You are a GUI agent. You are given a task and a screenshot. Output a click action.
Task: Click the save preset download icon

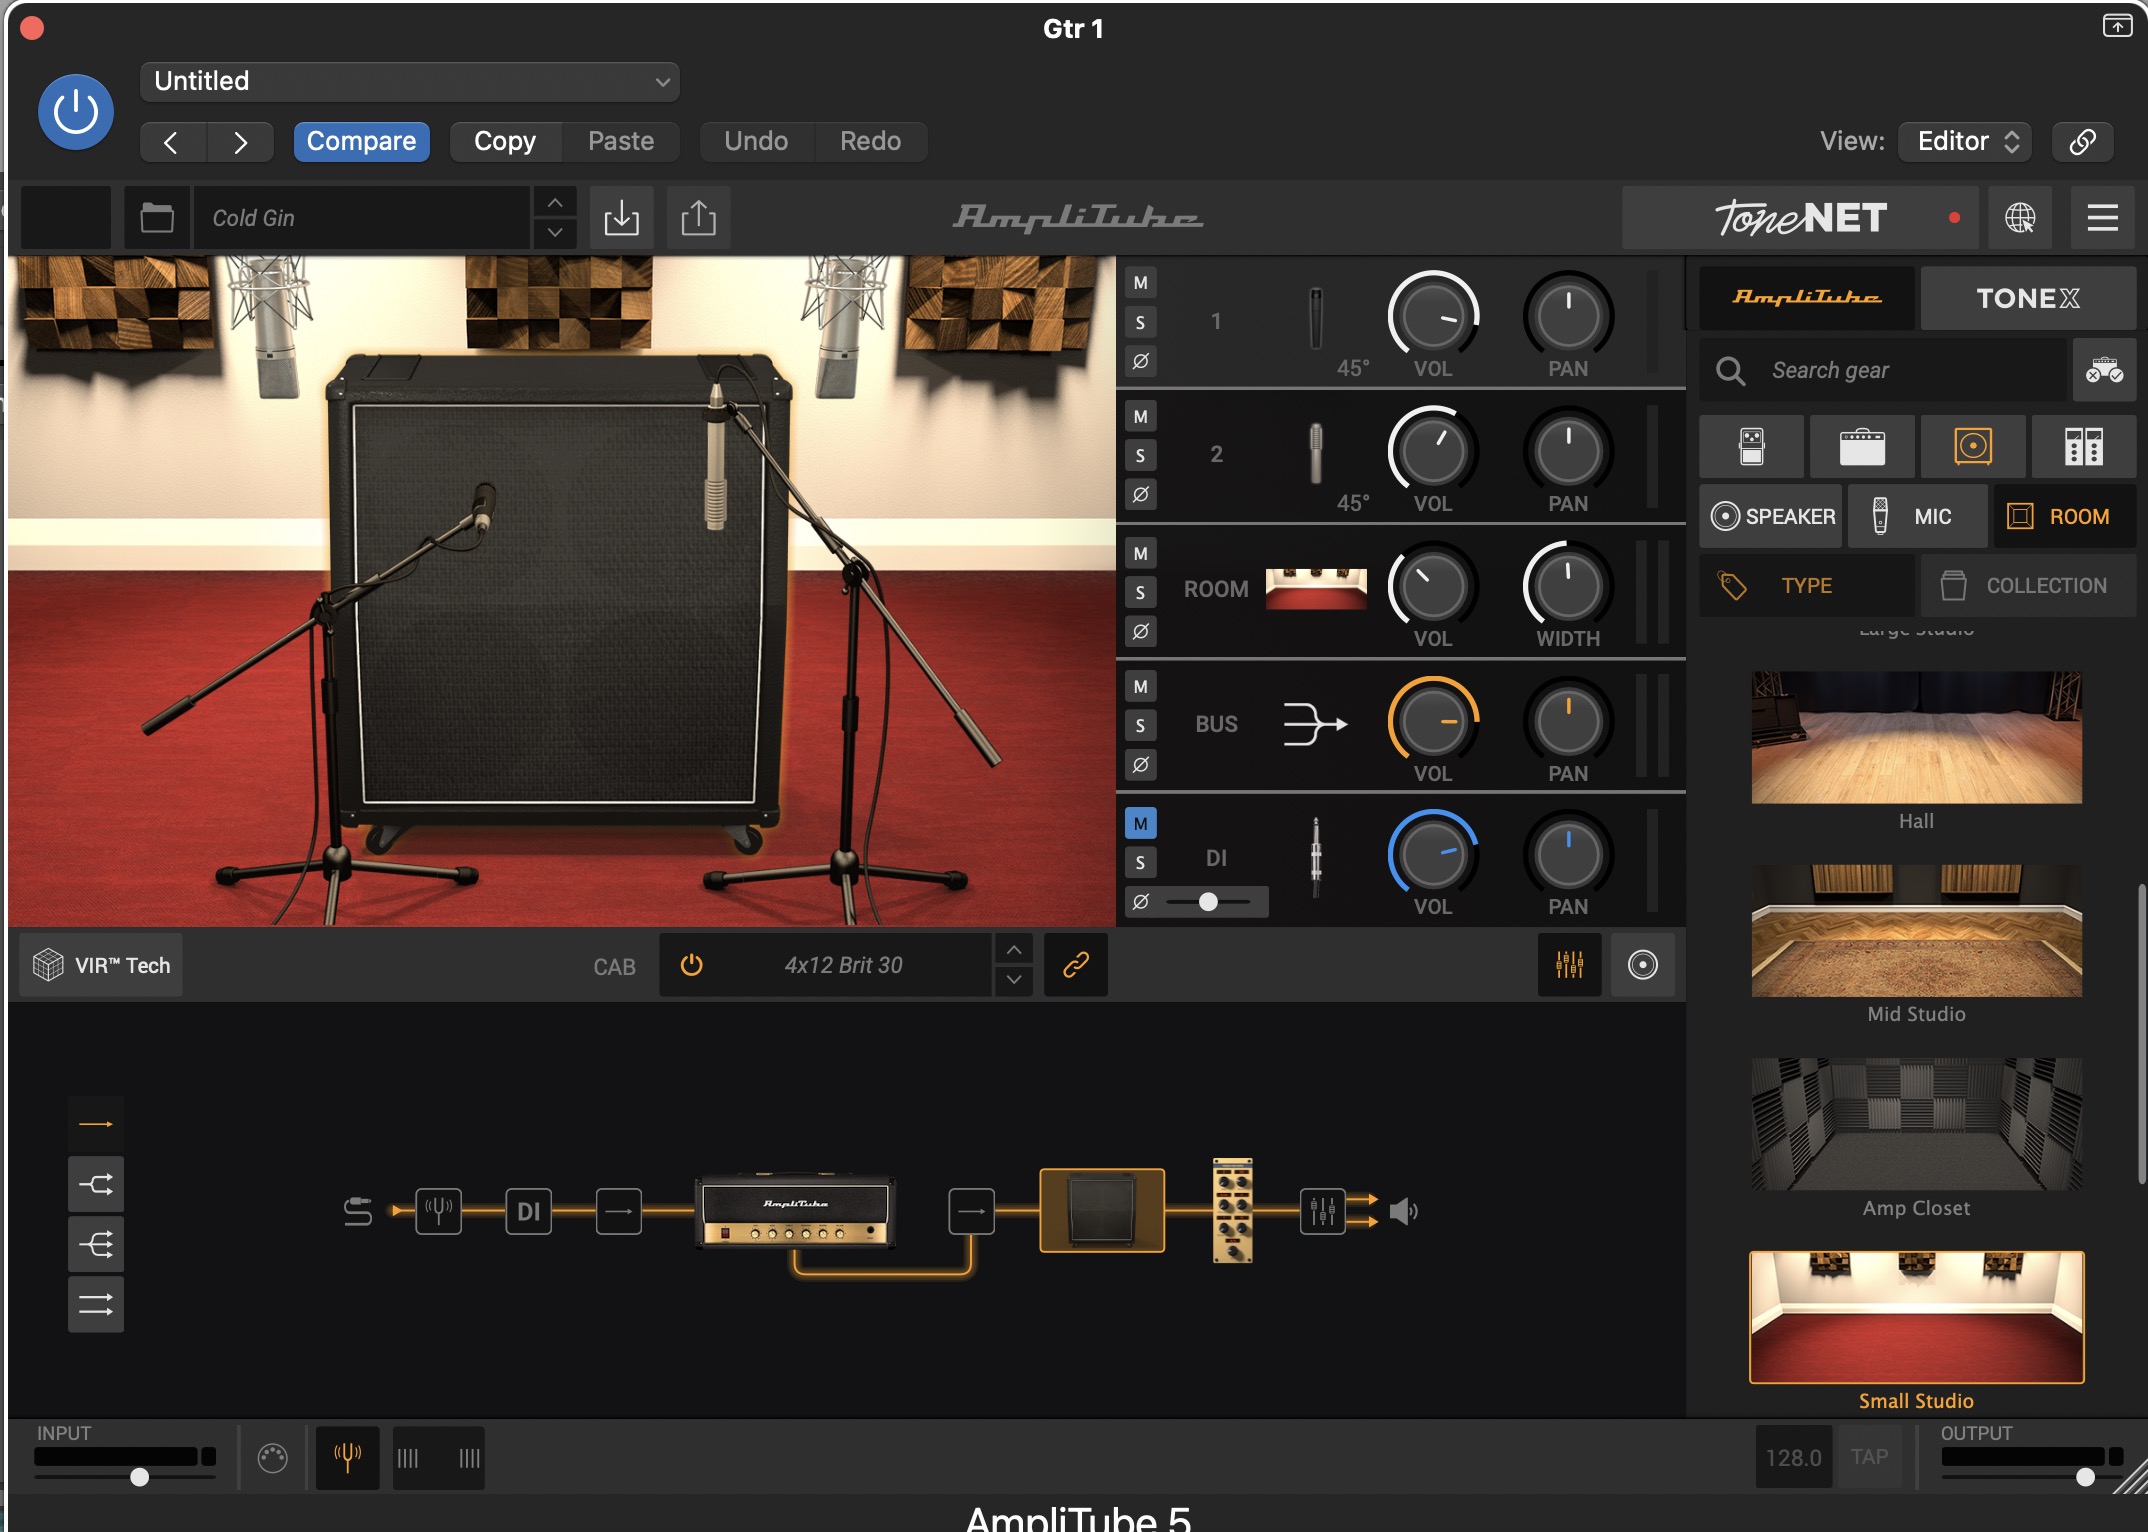(x=621, y=217)
